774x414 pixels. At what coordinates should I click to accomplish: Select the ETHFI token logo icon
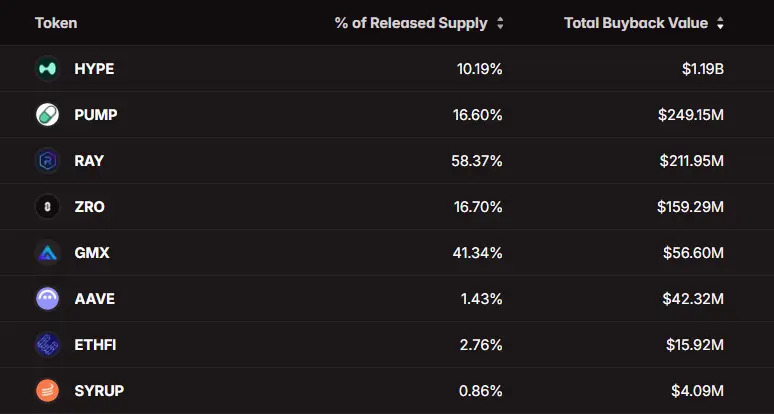point(47,345)
